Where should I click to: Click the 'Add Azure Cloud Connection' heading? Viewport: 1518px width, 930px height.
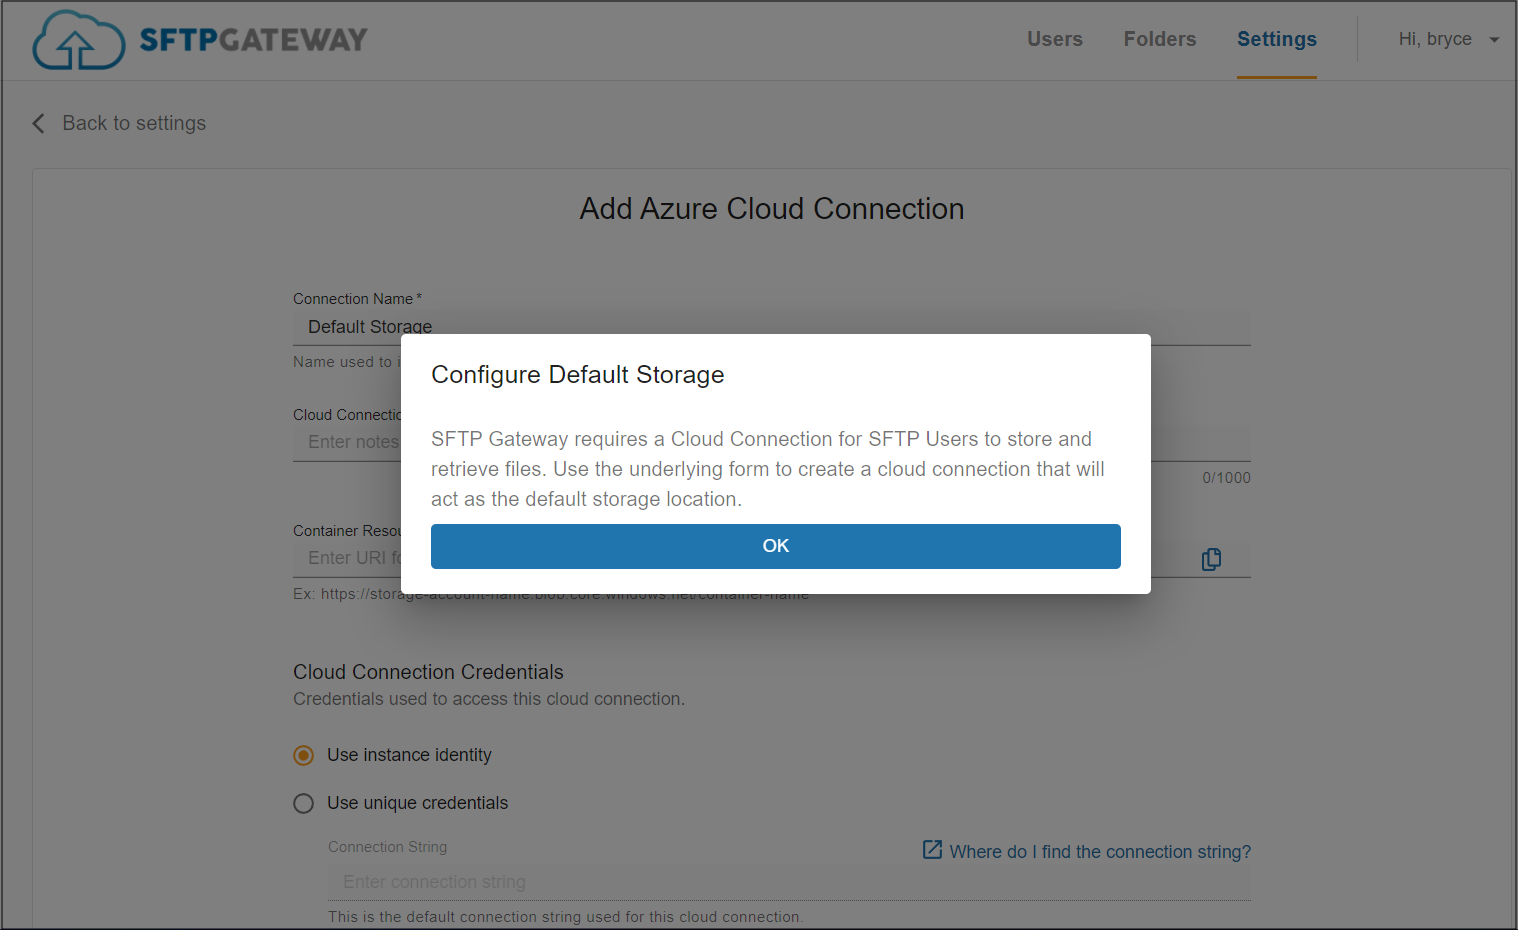point(772,209)
